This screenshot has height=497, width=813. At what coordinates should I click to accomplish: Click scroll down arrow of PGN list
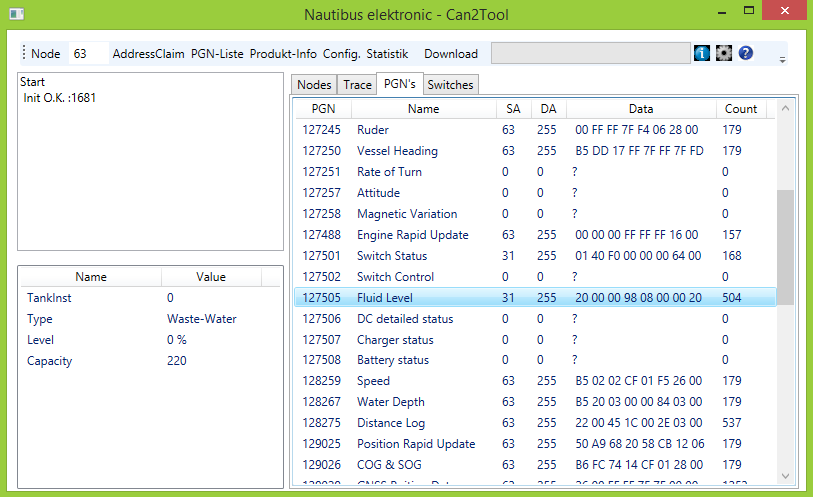[785, 476]
